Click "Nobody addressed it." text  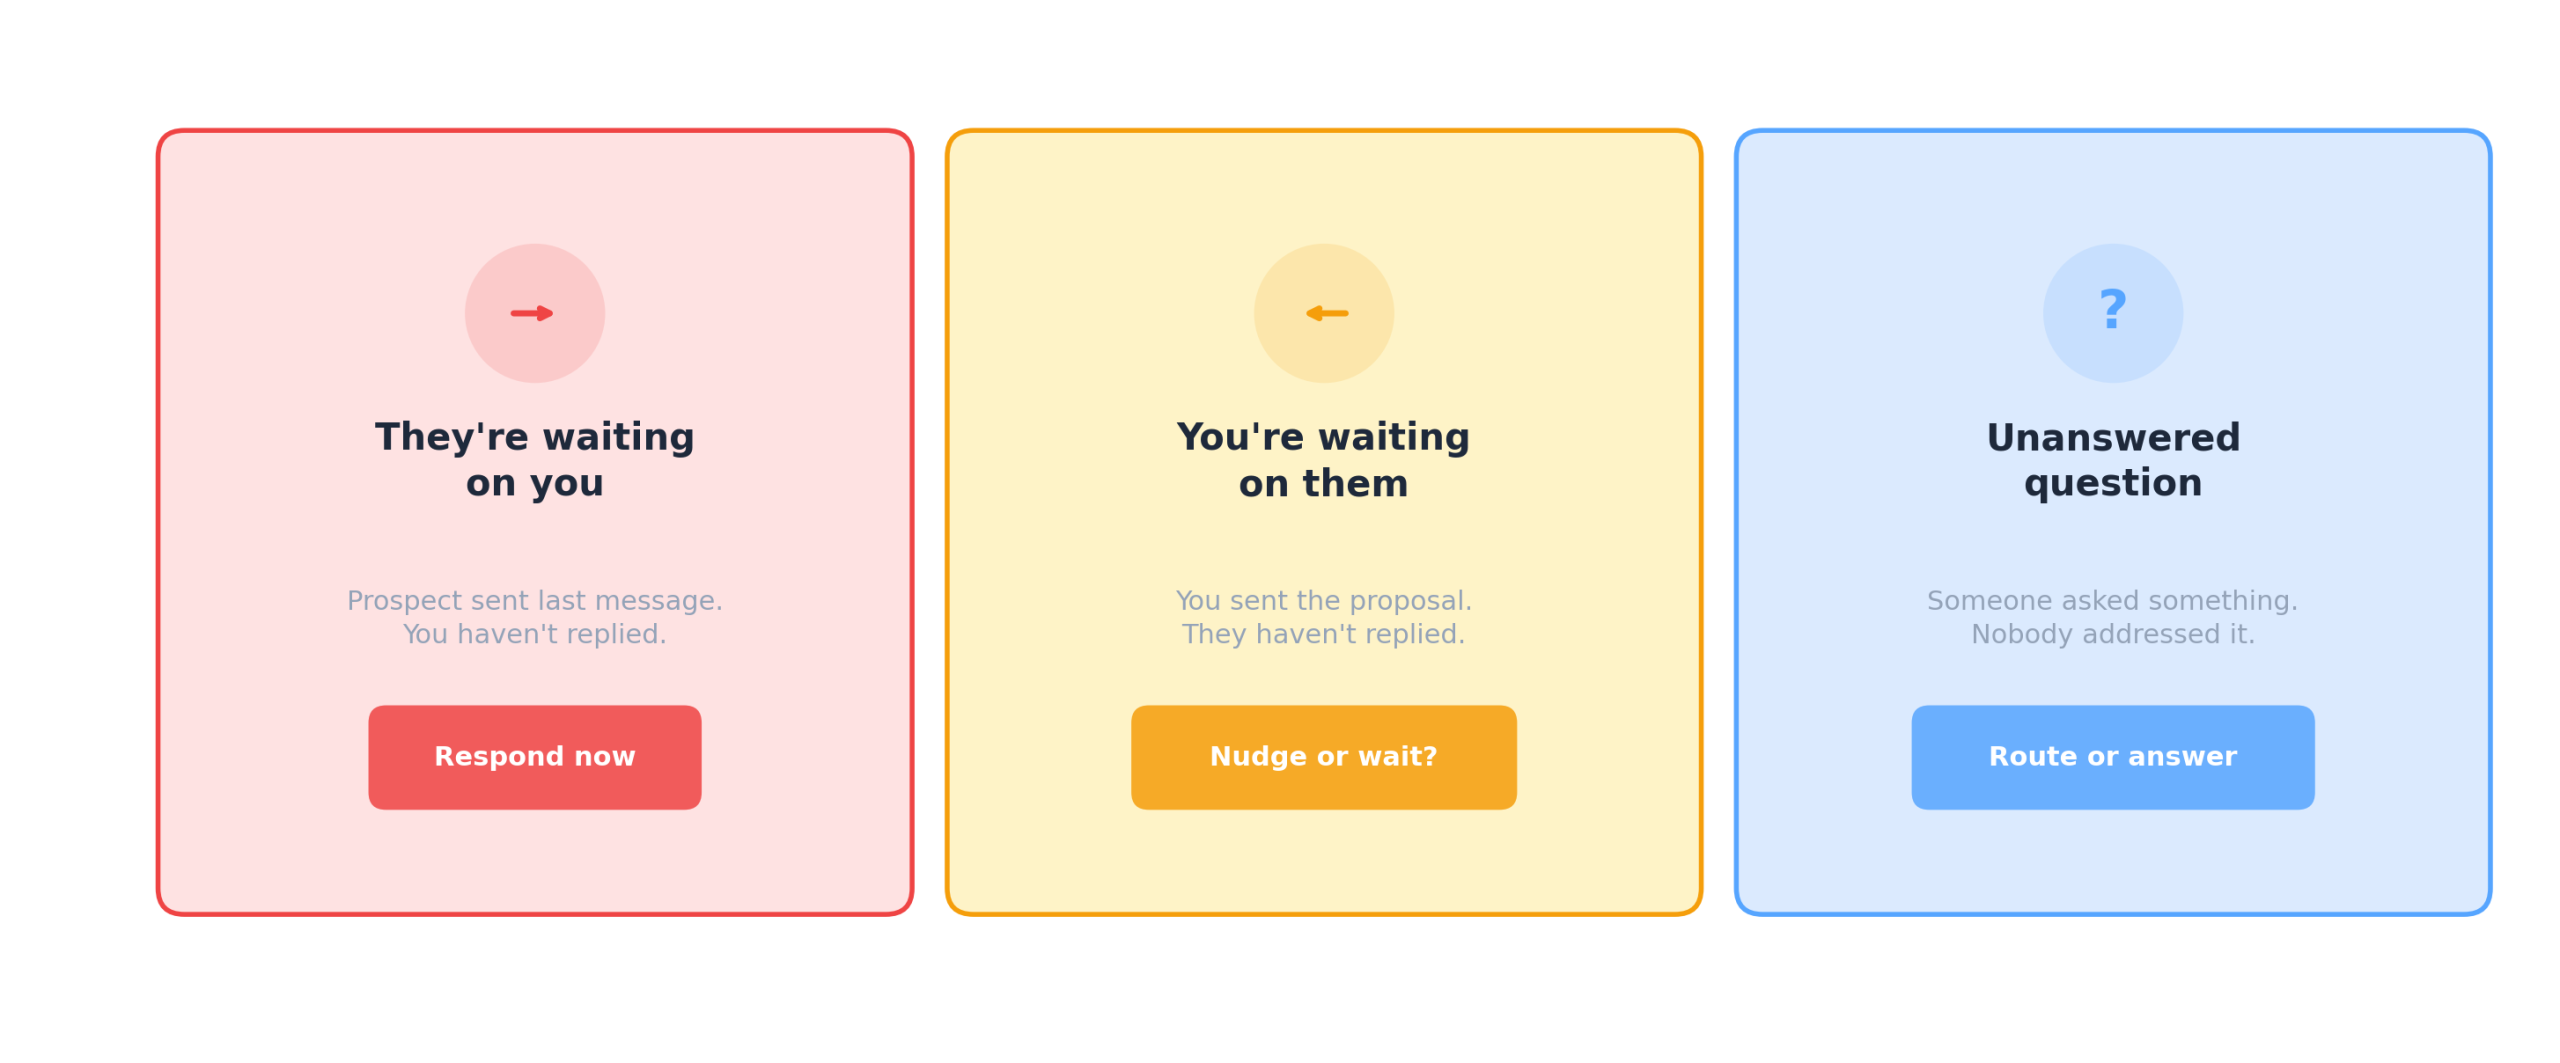click(2111, 634)
